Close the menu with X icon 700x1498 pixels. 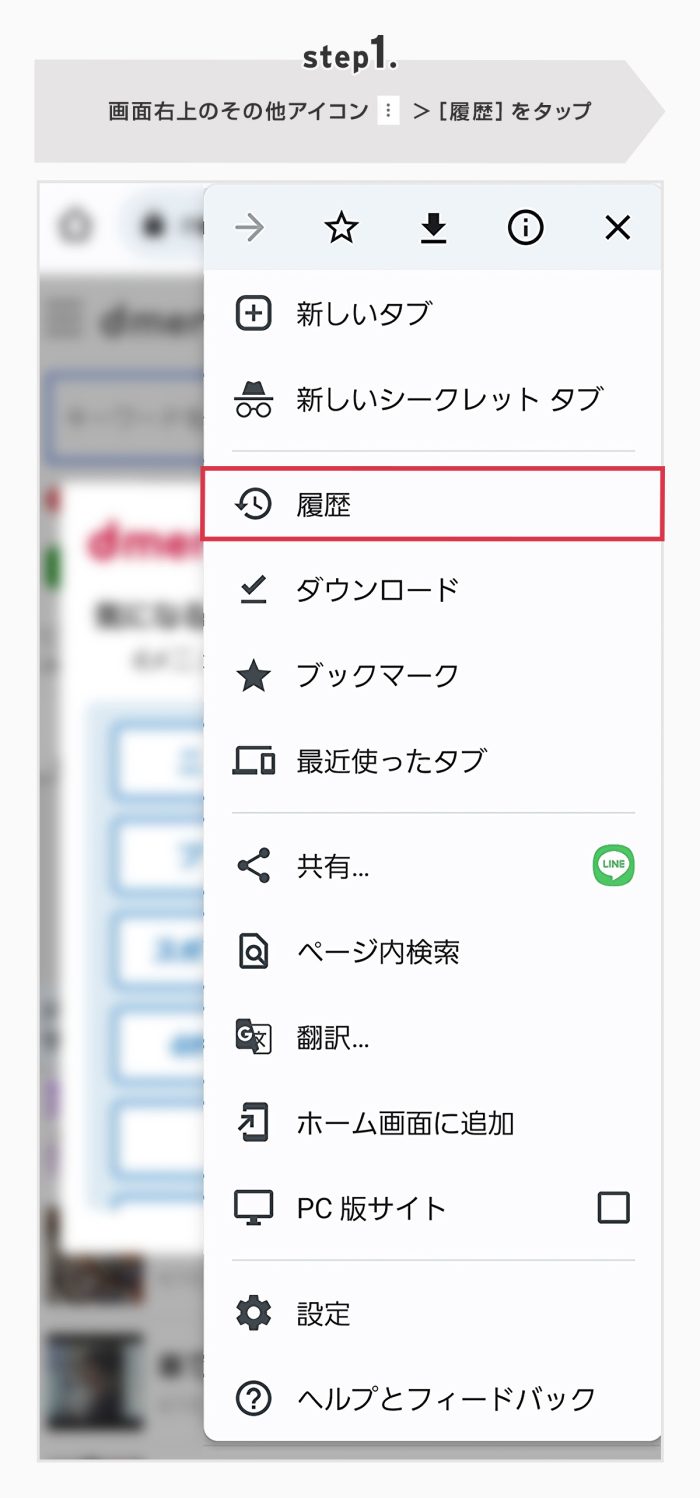tap(618, 229)
